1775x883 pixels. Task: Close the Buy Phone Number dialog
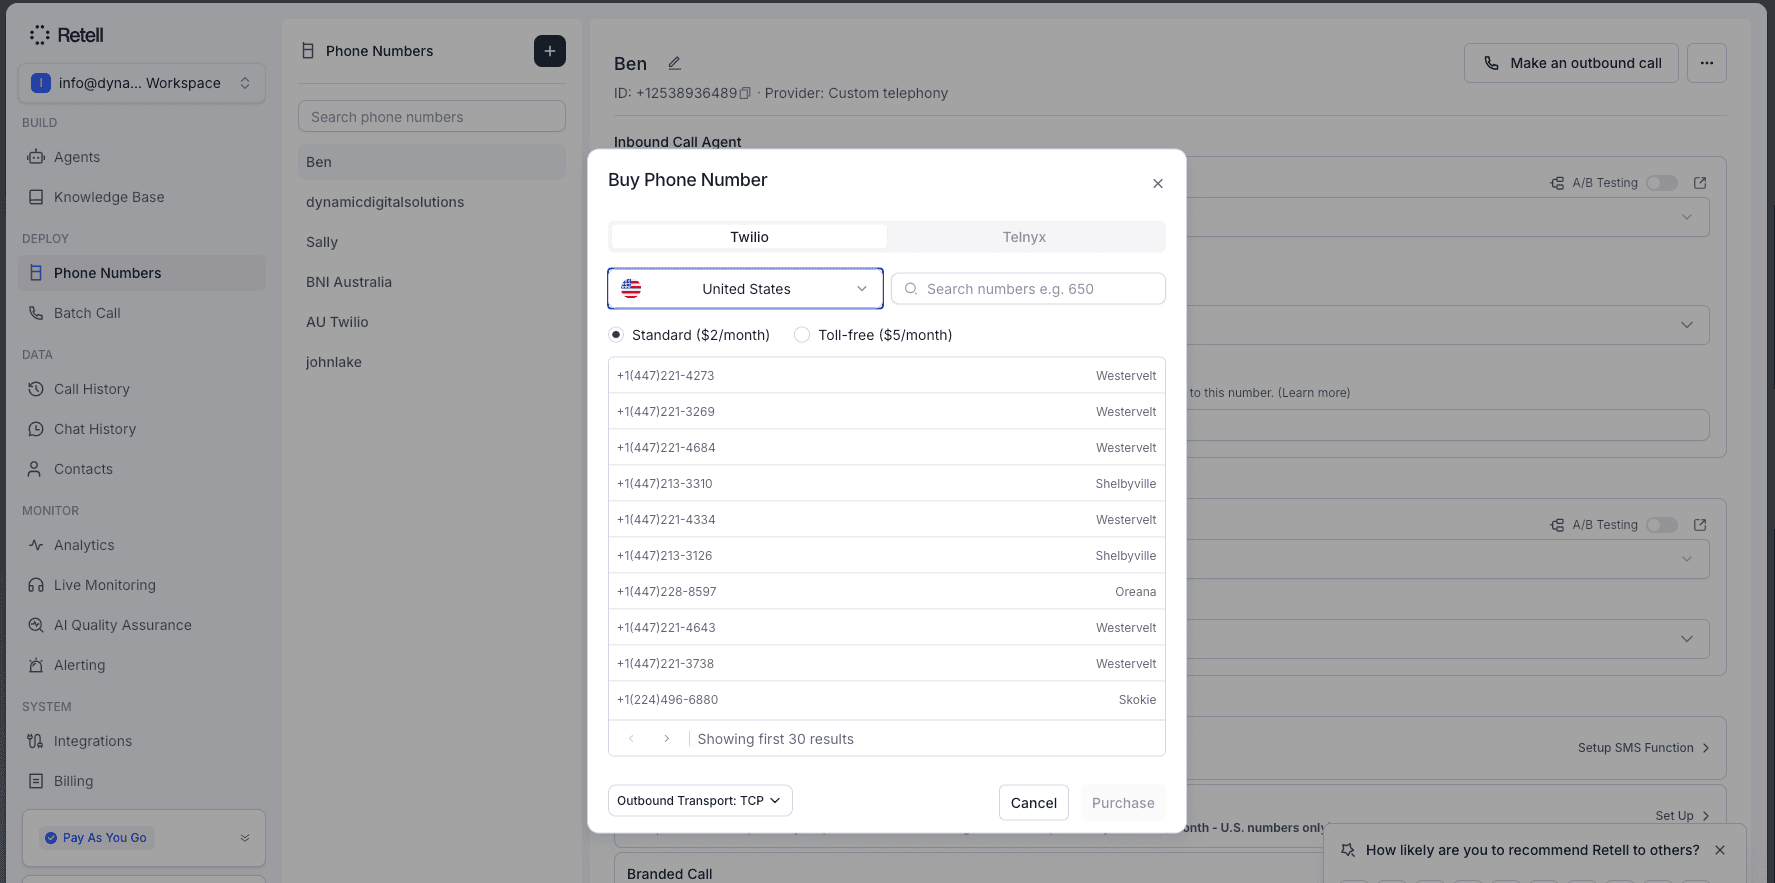pyautogui.click(x=1158, y=183)
